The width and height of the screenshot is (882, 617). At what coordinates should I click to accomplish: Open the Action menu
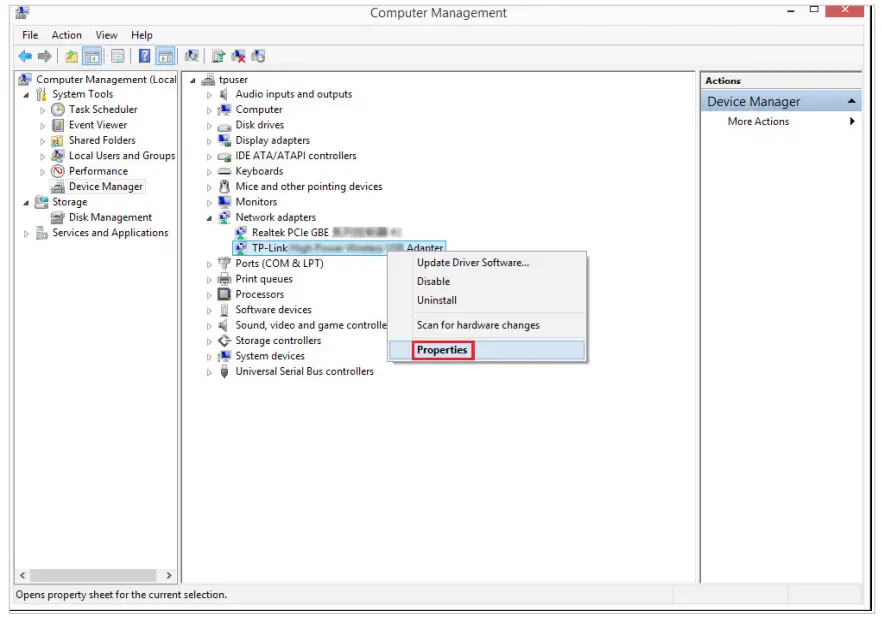pyautogui.click(x=67, y=35)
